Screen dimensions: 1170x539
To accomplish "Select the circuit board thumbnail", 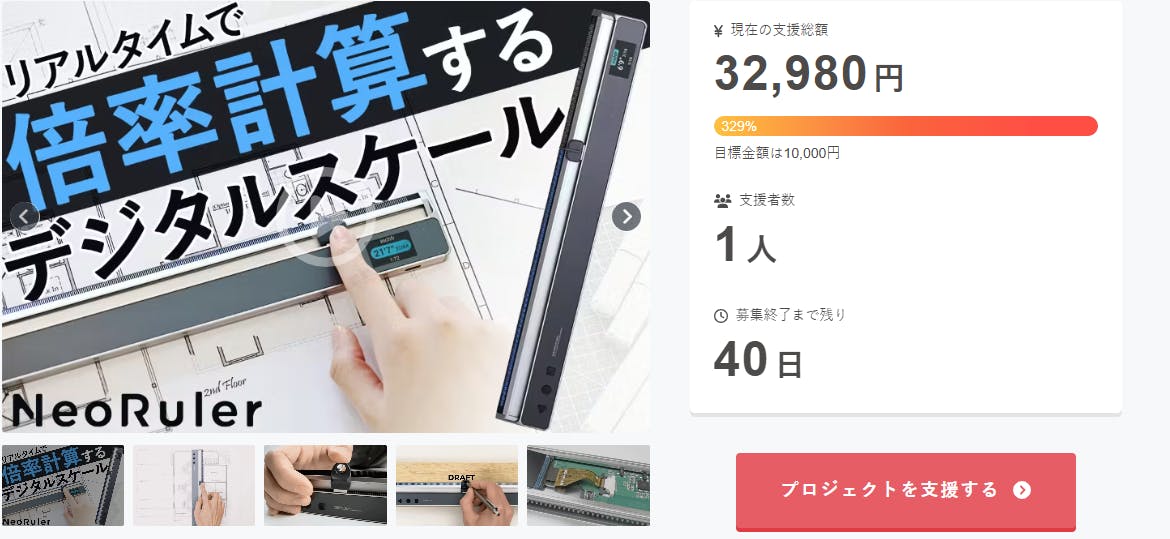I will coord(588,485).
